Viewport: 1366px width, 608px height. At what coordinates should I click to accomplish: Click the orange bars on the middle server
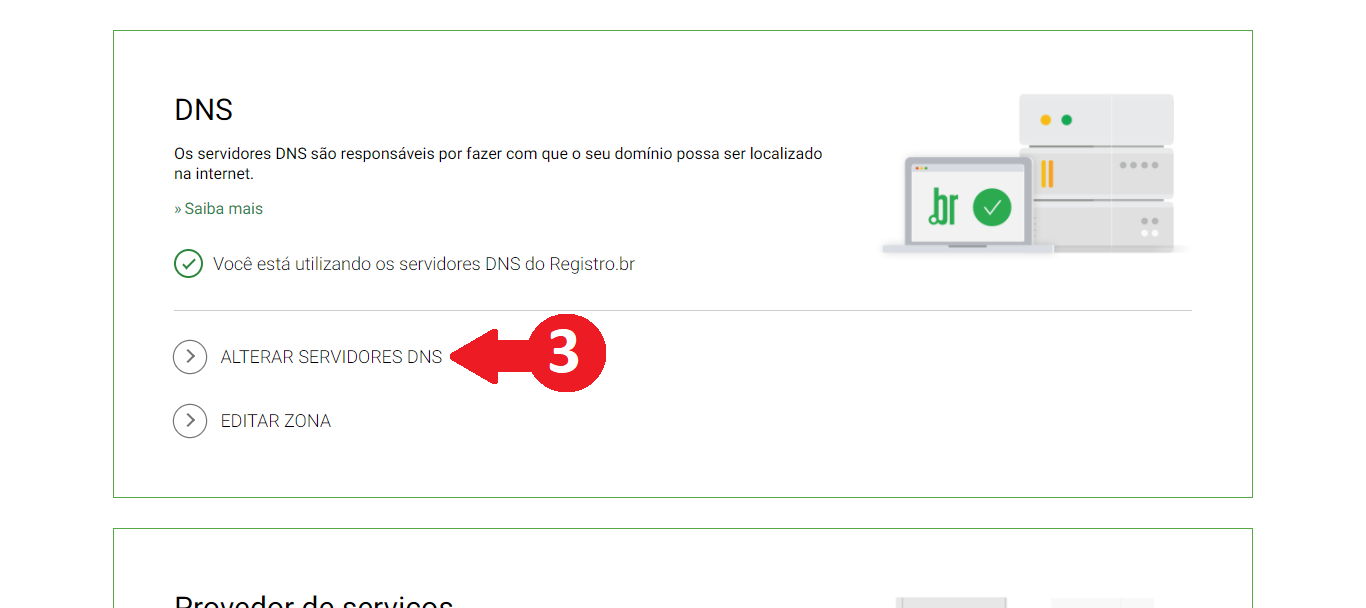(x=1047, y=174)
